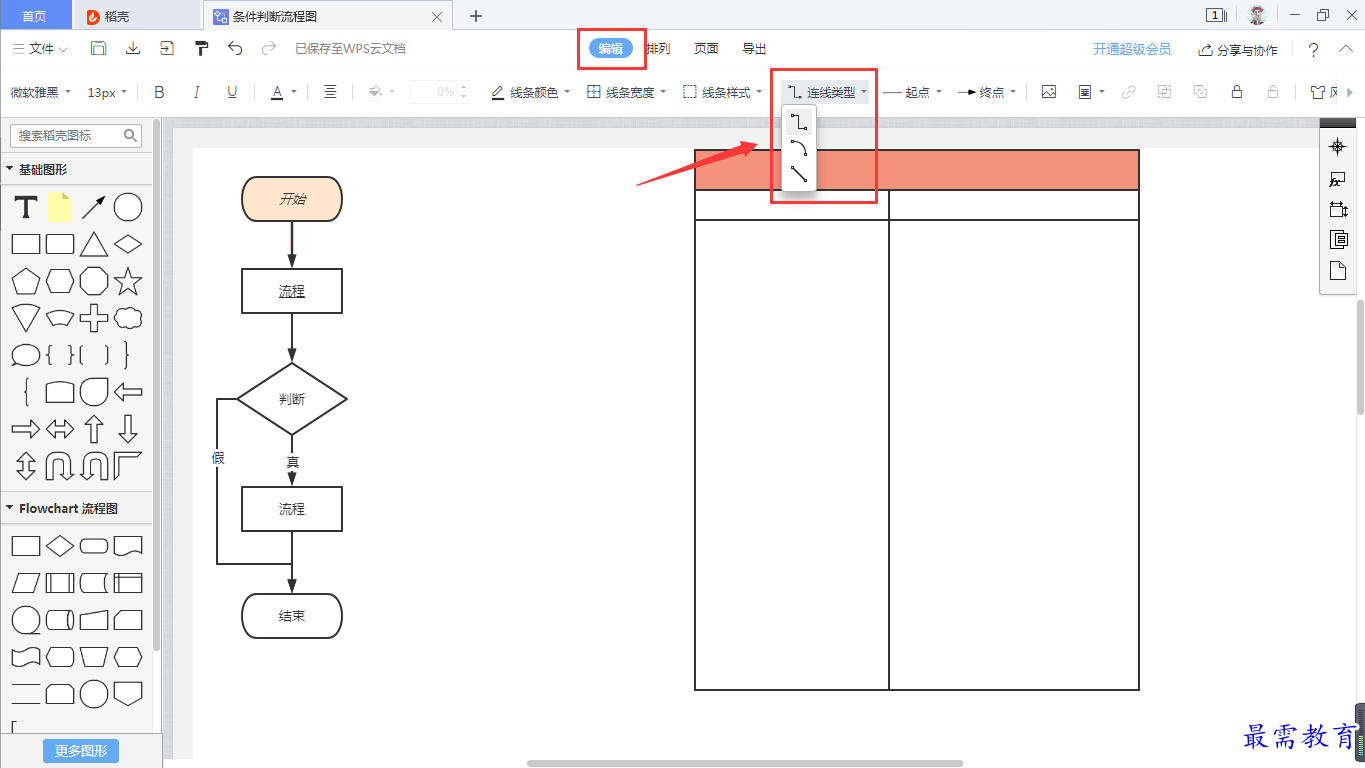The height and width of the screenshot is (768, 1365).
Task: Switch to the 排列 tab
Action: click(x=658, y=48)
